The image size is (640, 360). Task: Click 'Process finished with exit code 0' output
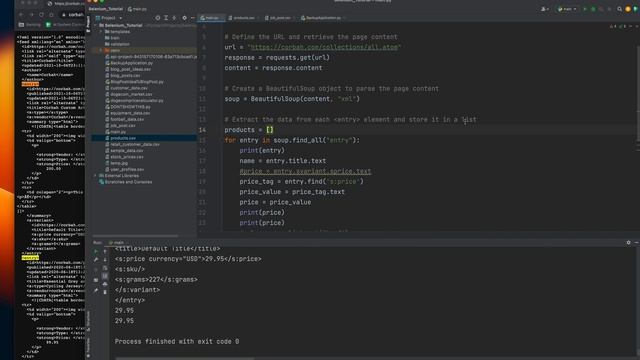(177, 341)
